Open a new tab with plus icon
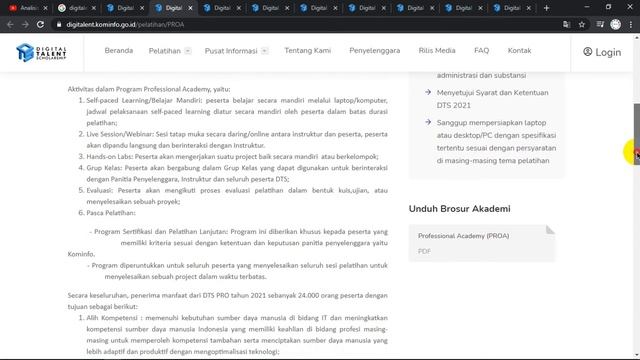Image resolution: width=640 pixels, height=360 pixels. click(546, 8)
